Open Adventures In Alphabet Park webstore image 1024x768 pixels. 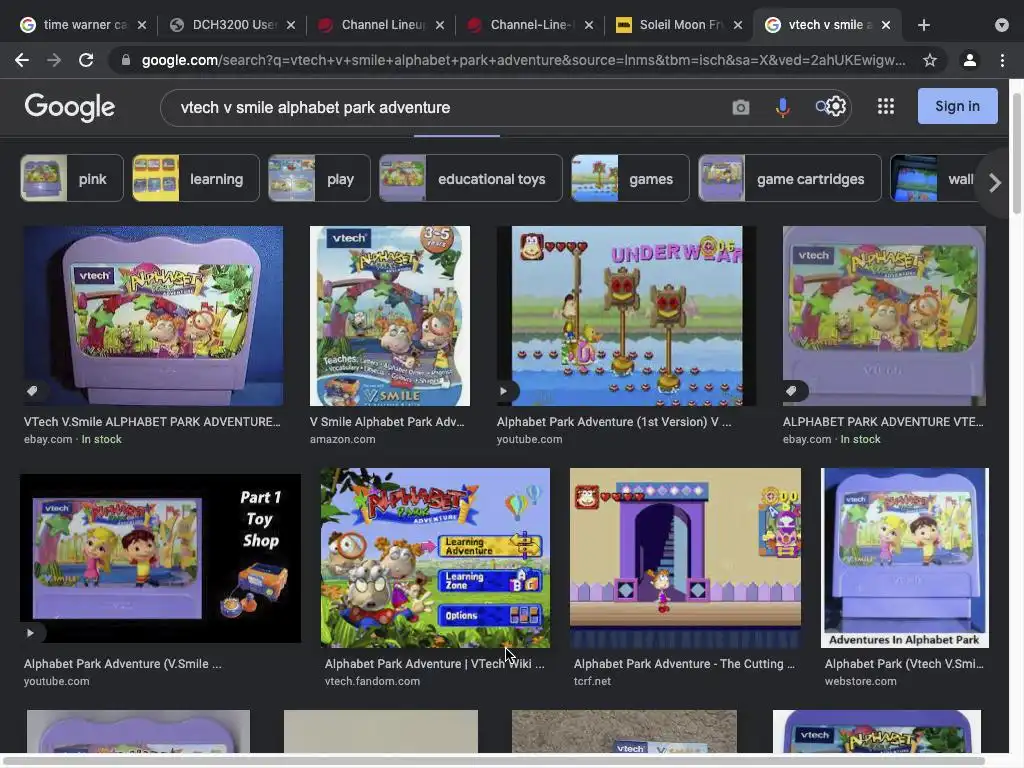tap(904, 558)
